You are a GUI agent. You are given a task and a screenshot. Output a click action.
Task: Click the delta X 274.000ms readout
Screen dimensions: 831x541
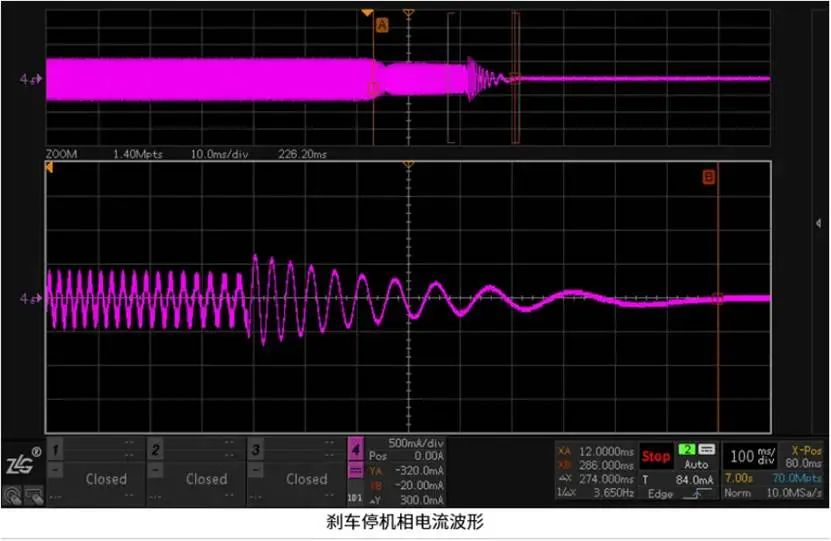tap(596, 479)
